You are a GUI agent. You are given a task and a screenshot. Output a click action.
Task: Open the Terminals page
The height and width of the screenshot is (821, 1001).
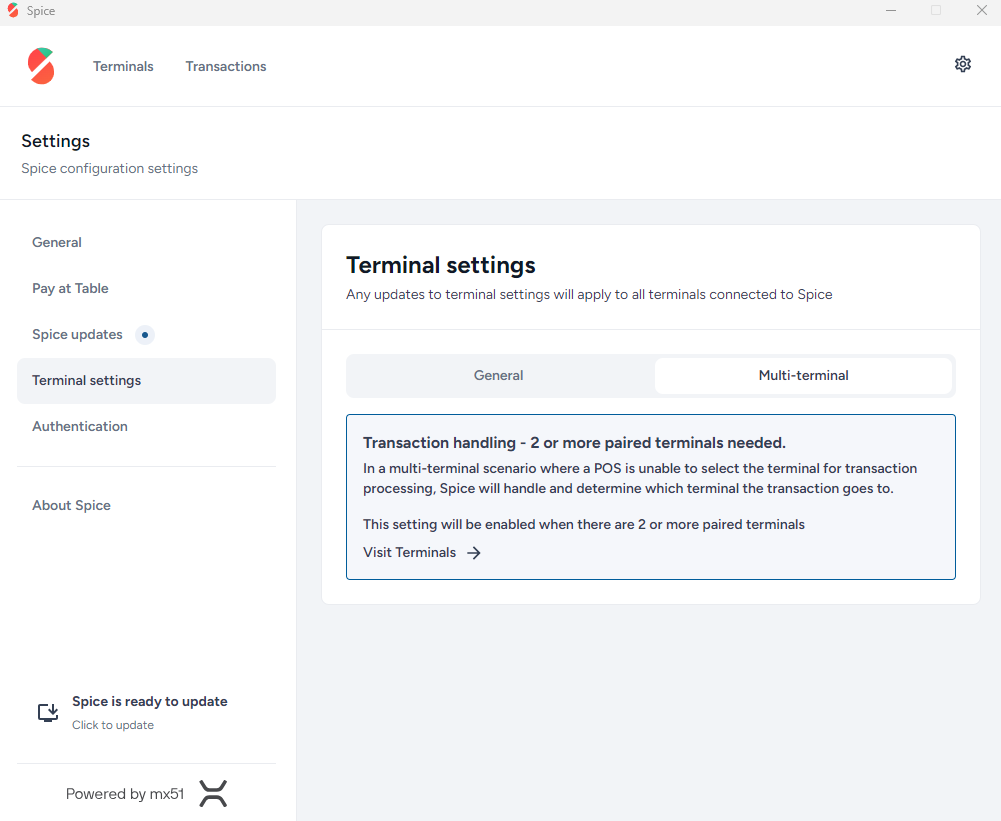click(x=123, y=66)
